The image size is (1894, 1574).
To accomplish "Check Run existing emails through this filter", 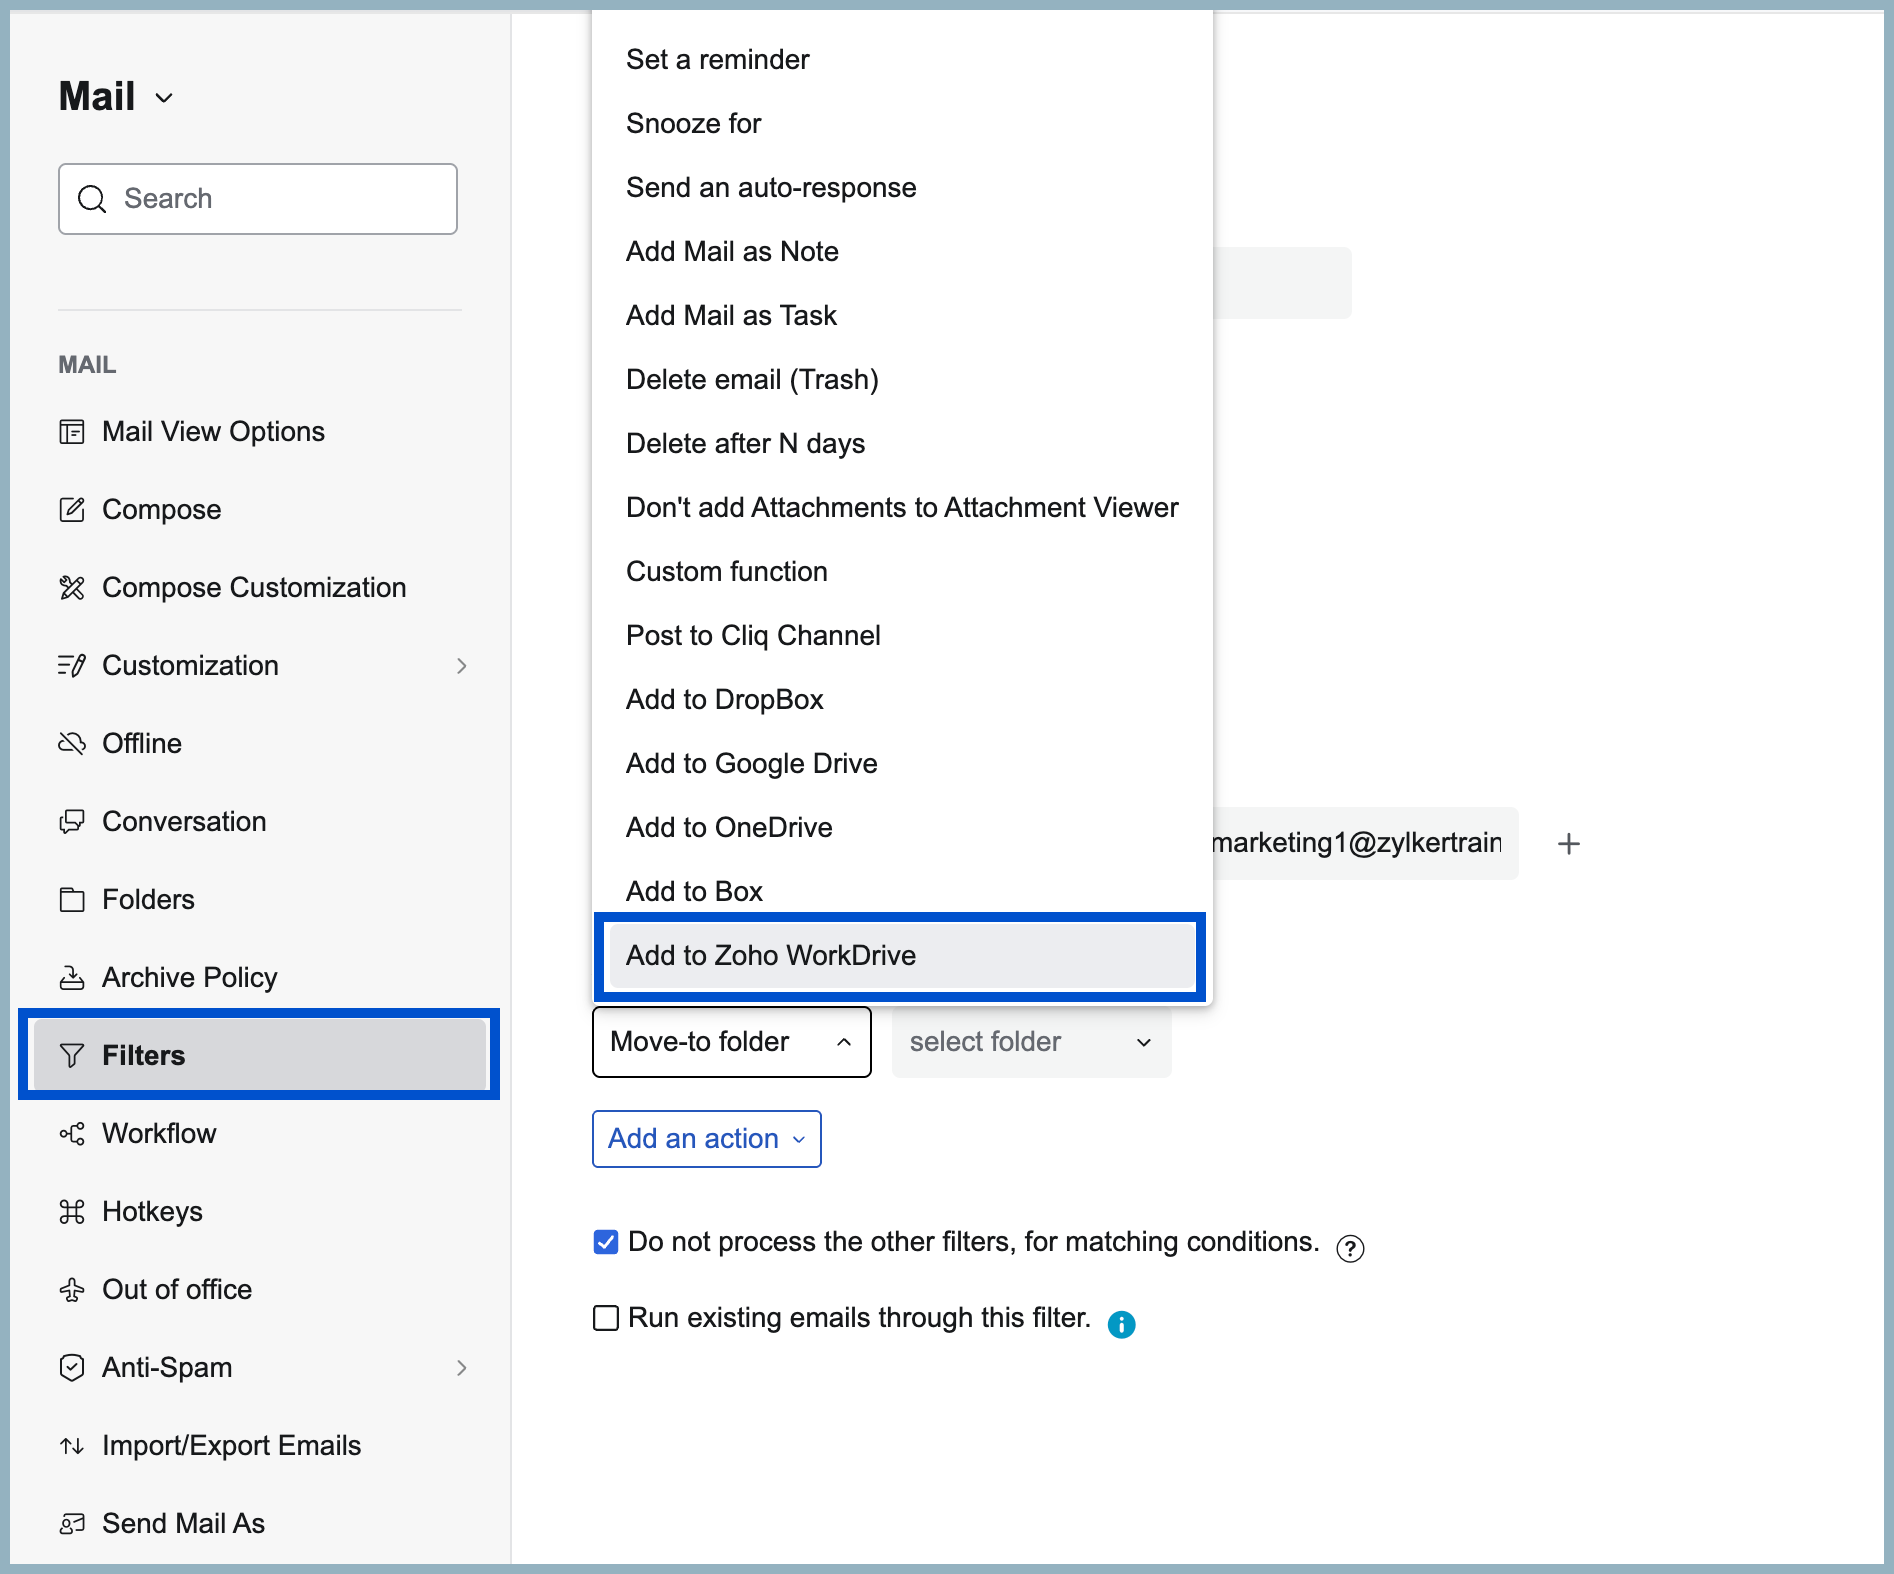I will [606, 1318].
